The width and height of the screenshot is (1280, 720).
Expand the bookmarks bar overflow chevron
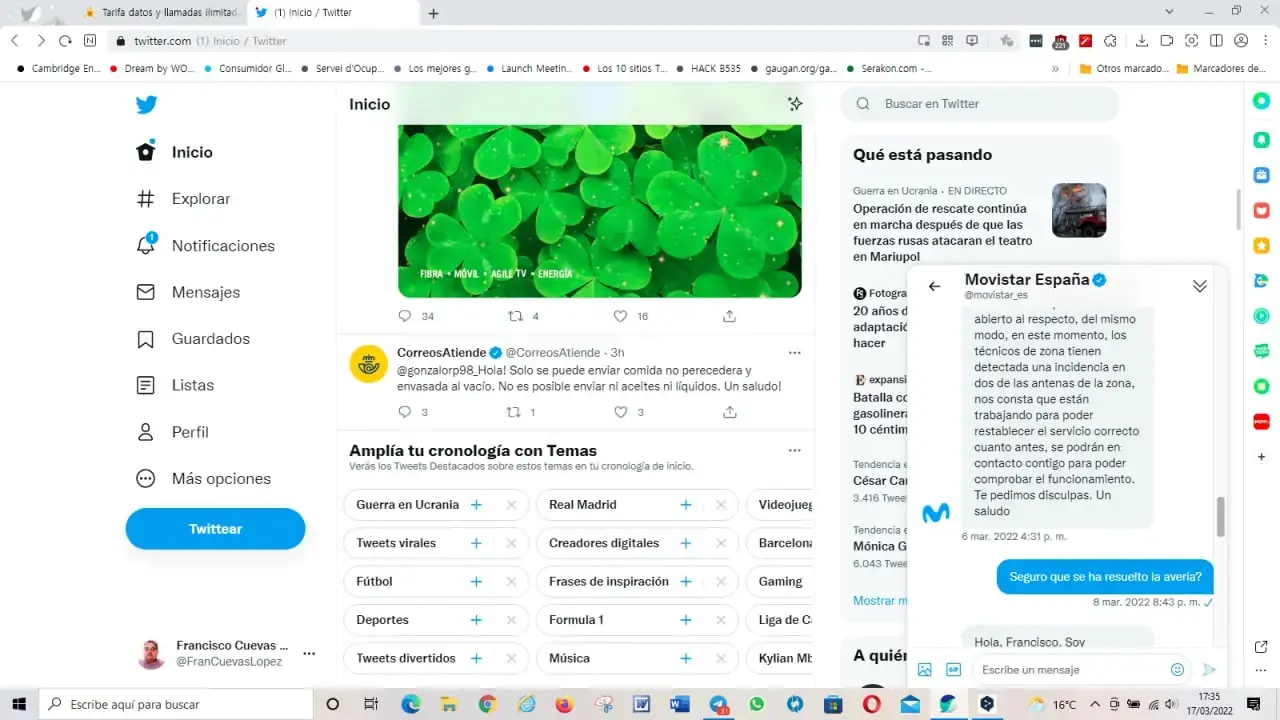[1055, 69]
